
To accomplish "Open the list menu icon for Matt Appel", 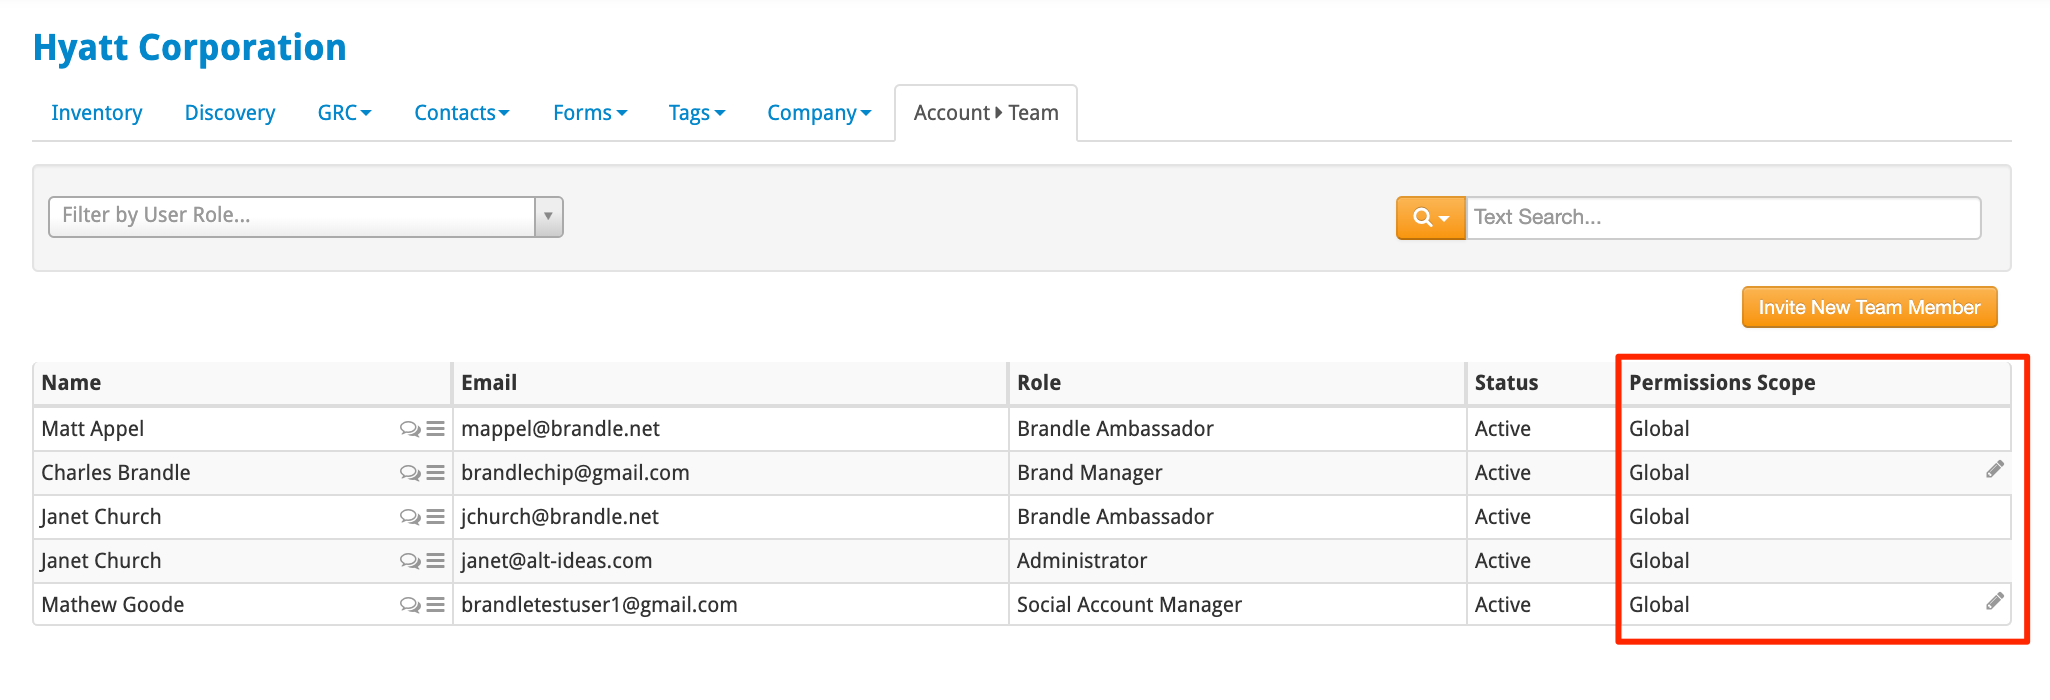I will 435,429.
